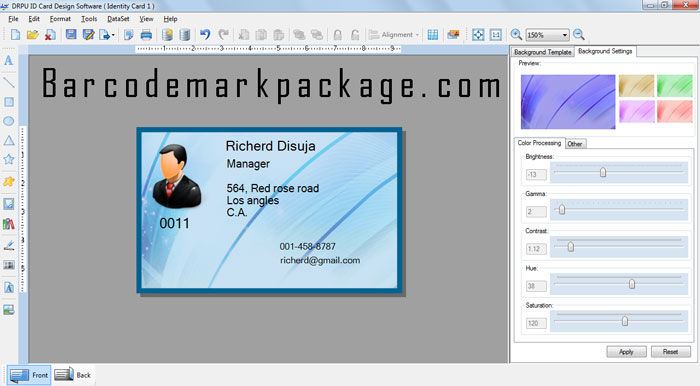Switch to Other tab

[x=575, y=144]
